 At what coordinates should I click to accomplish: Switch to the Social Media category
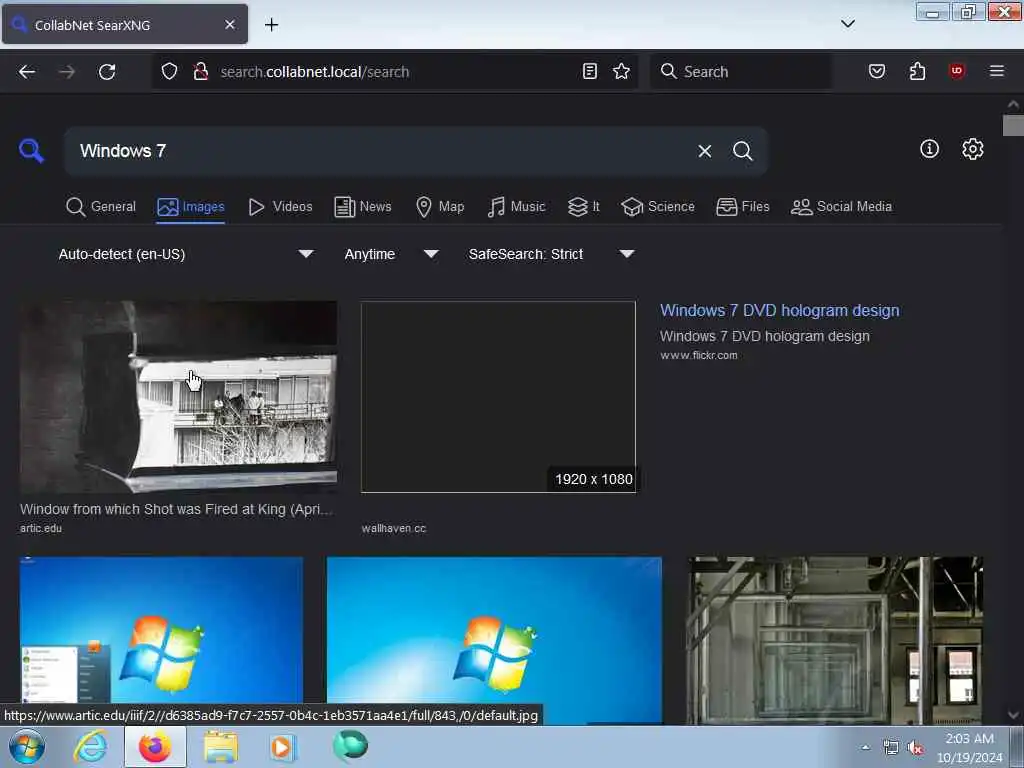841,207
